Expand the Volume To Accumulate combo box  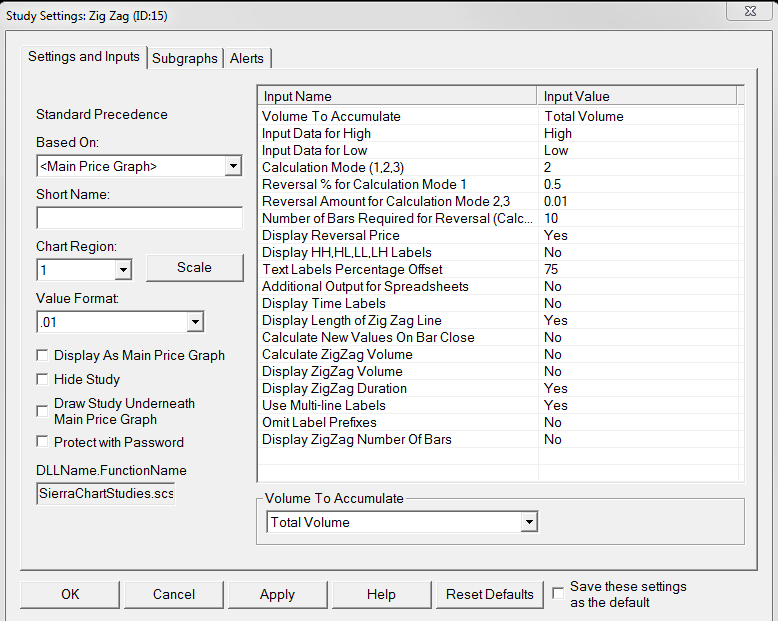pyautogui.click(x=529, y=522)
